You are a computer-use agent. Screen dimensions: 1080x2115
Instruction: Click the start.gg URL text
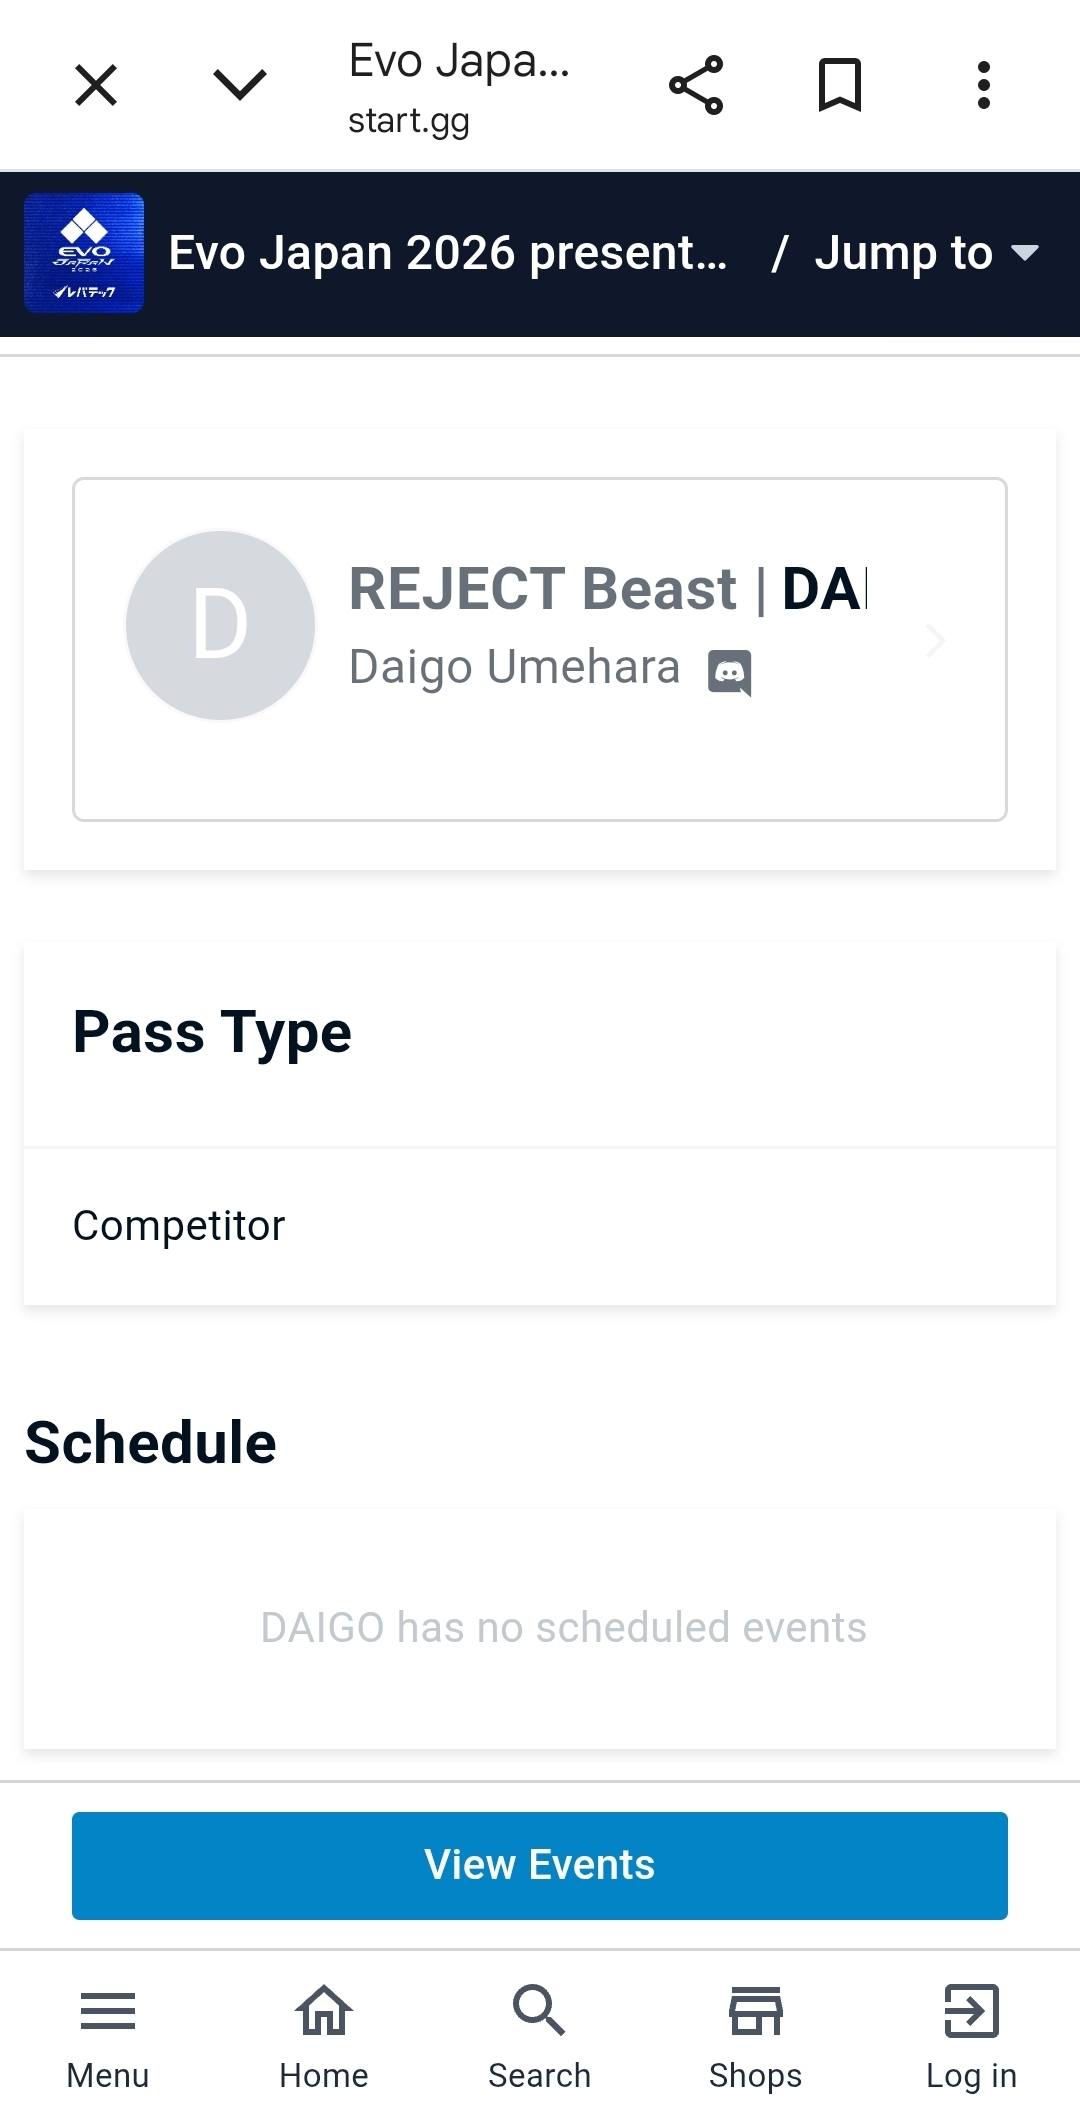coord(409,121)
